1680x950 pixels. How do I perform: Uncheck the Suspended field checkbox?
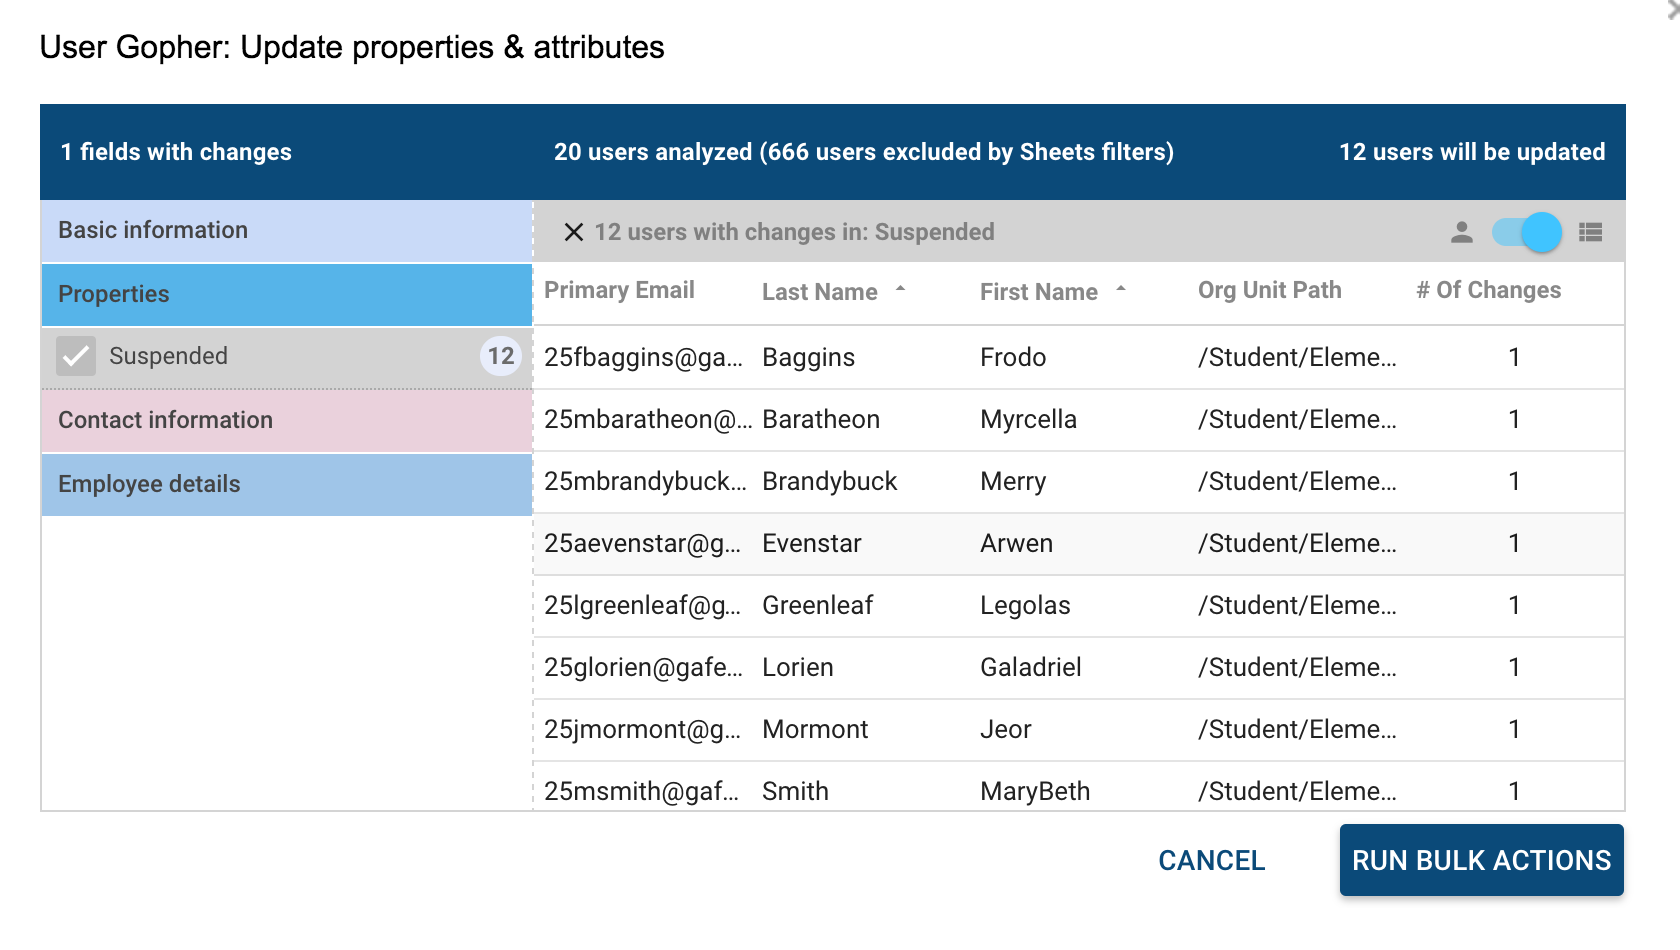[76, 356]
